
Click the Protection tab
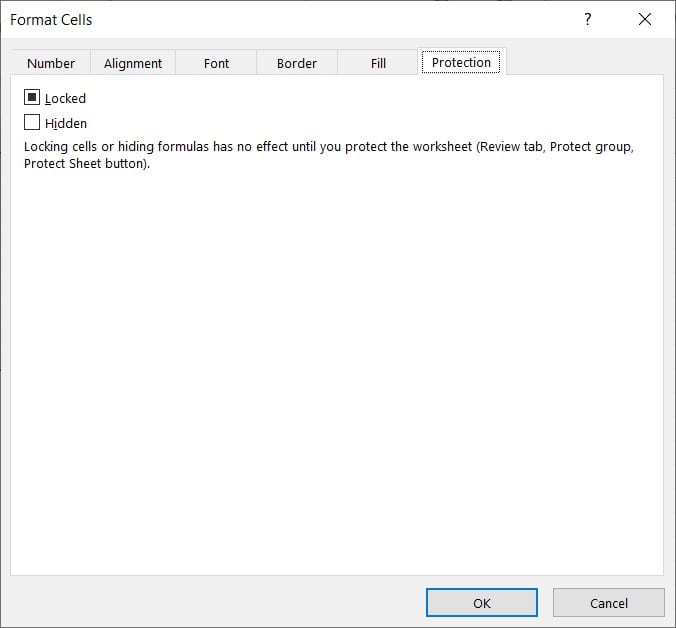(x=461, y=62)
